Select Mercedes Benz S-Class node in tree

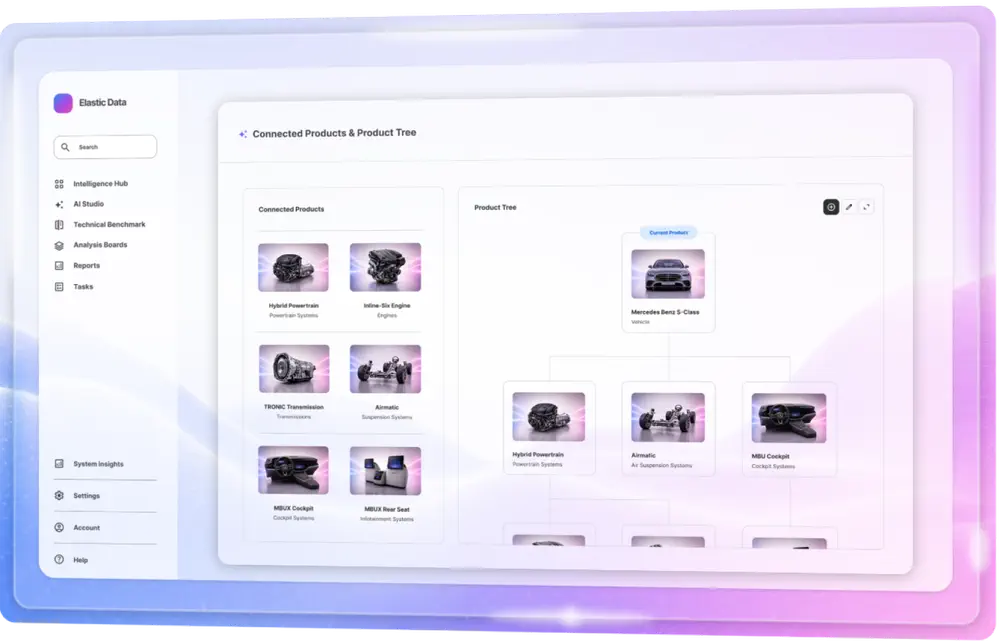(668, 283)
